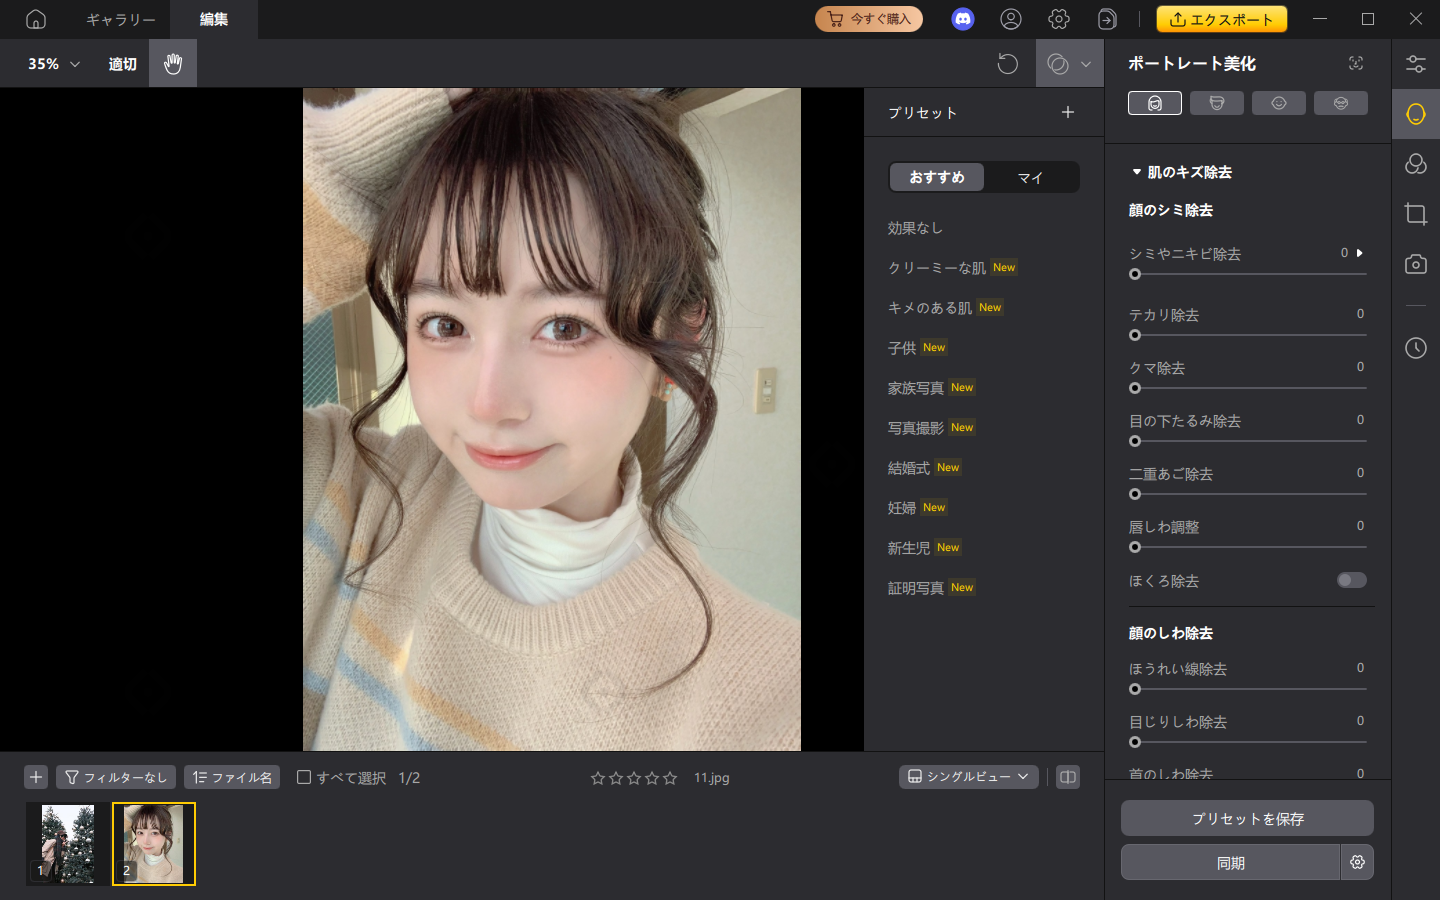Open sync settings gear icon

point(1357,862)
